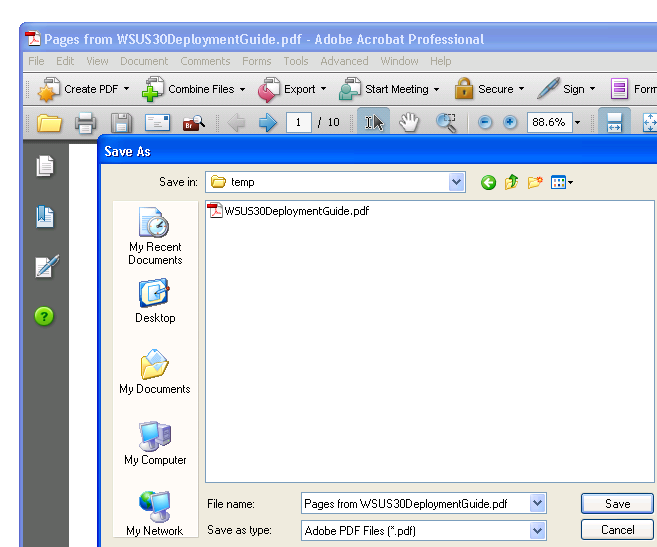Click the Save floppy disk icon
The height and width of the screenshot is (547, 657).
(122, 123)
